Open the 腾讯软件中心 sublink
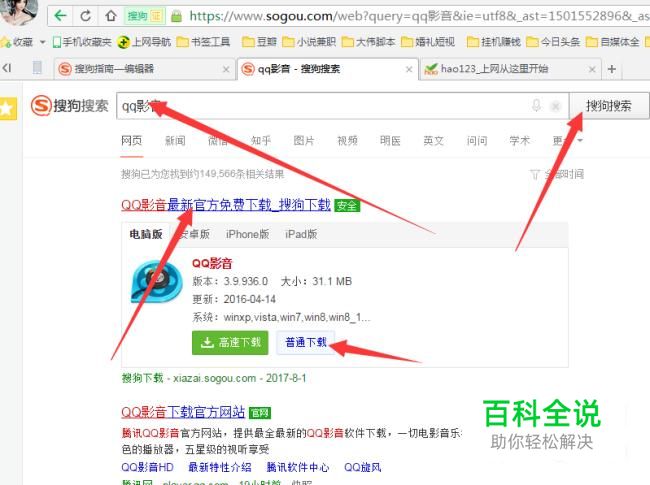Image resolution: width=650 pixels, height=485 pixels. pyautogui.click(x=298, y=468)
